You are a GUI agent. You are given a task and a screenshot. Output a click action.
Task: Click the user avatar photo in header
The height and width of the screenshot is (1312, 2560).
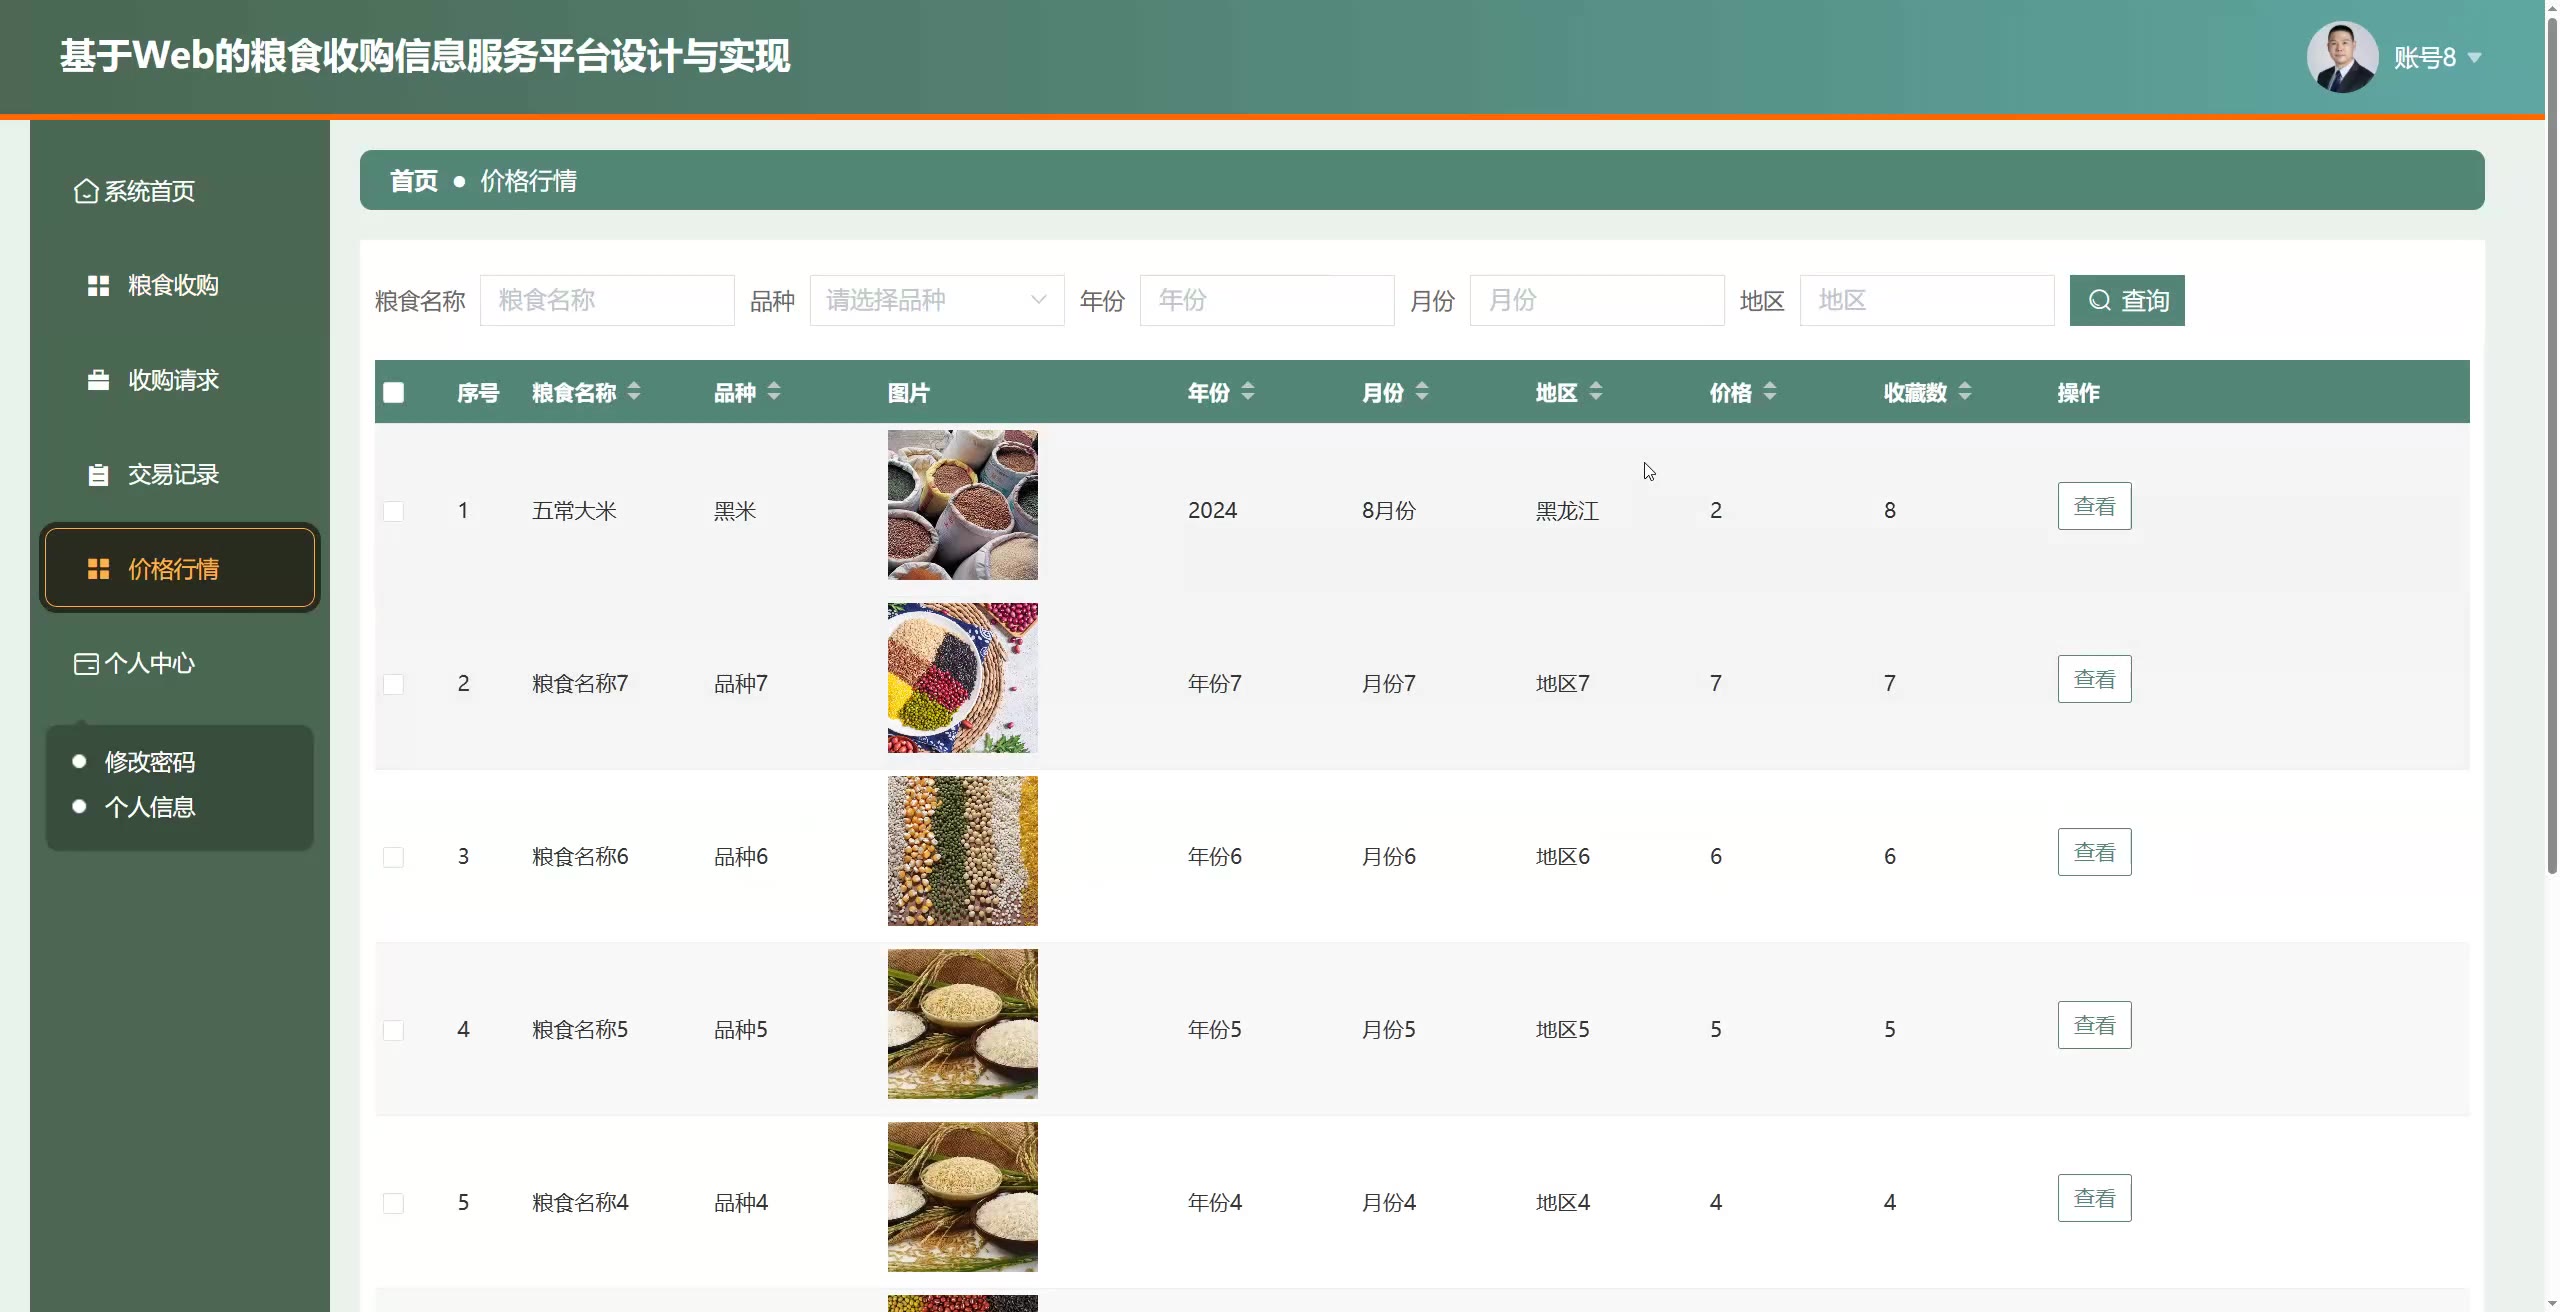click(2341, 57)
